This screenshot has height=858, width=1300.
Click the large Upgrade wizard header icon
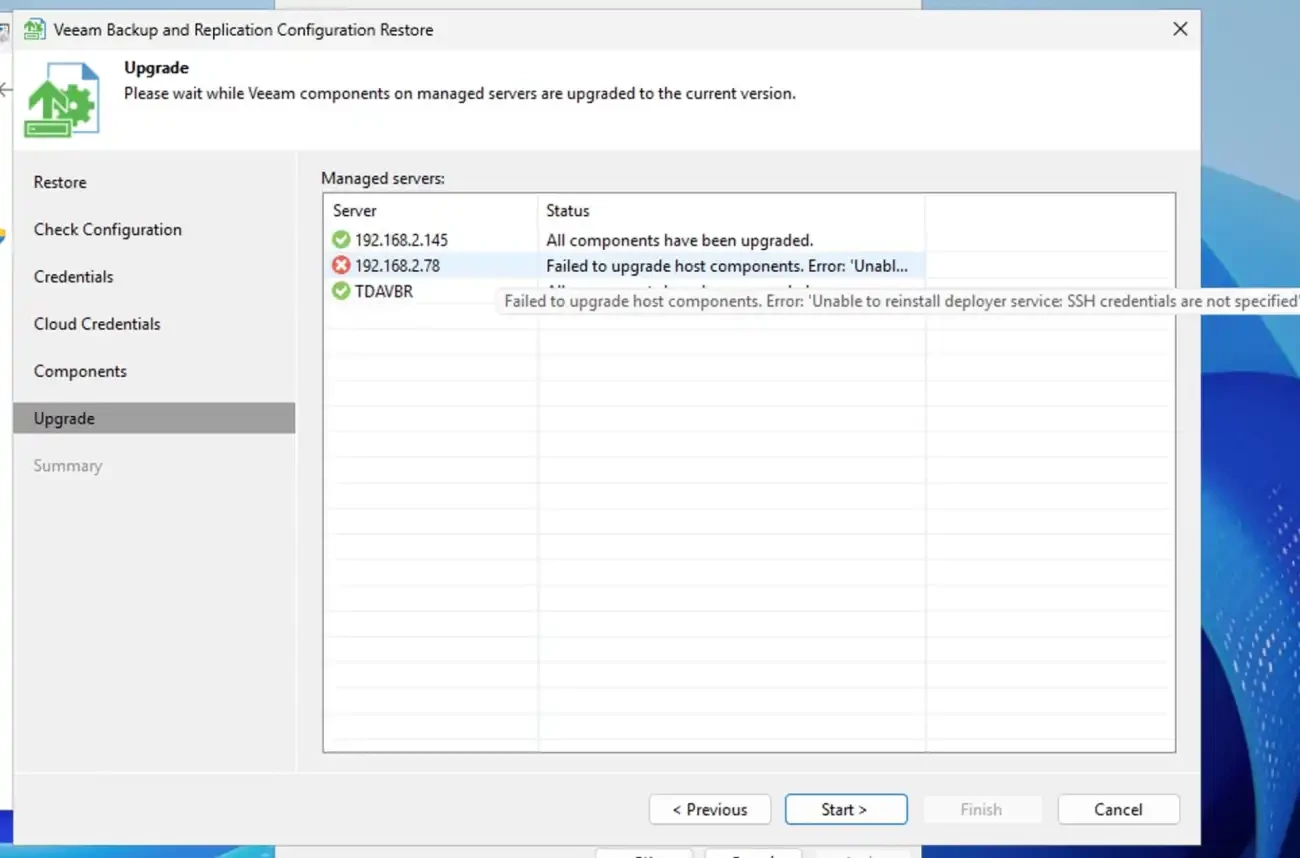pyautogui.click(x=62, y=100)
